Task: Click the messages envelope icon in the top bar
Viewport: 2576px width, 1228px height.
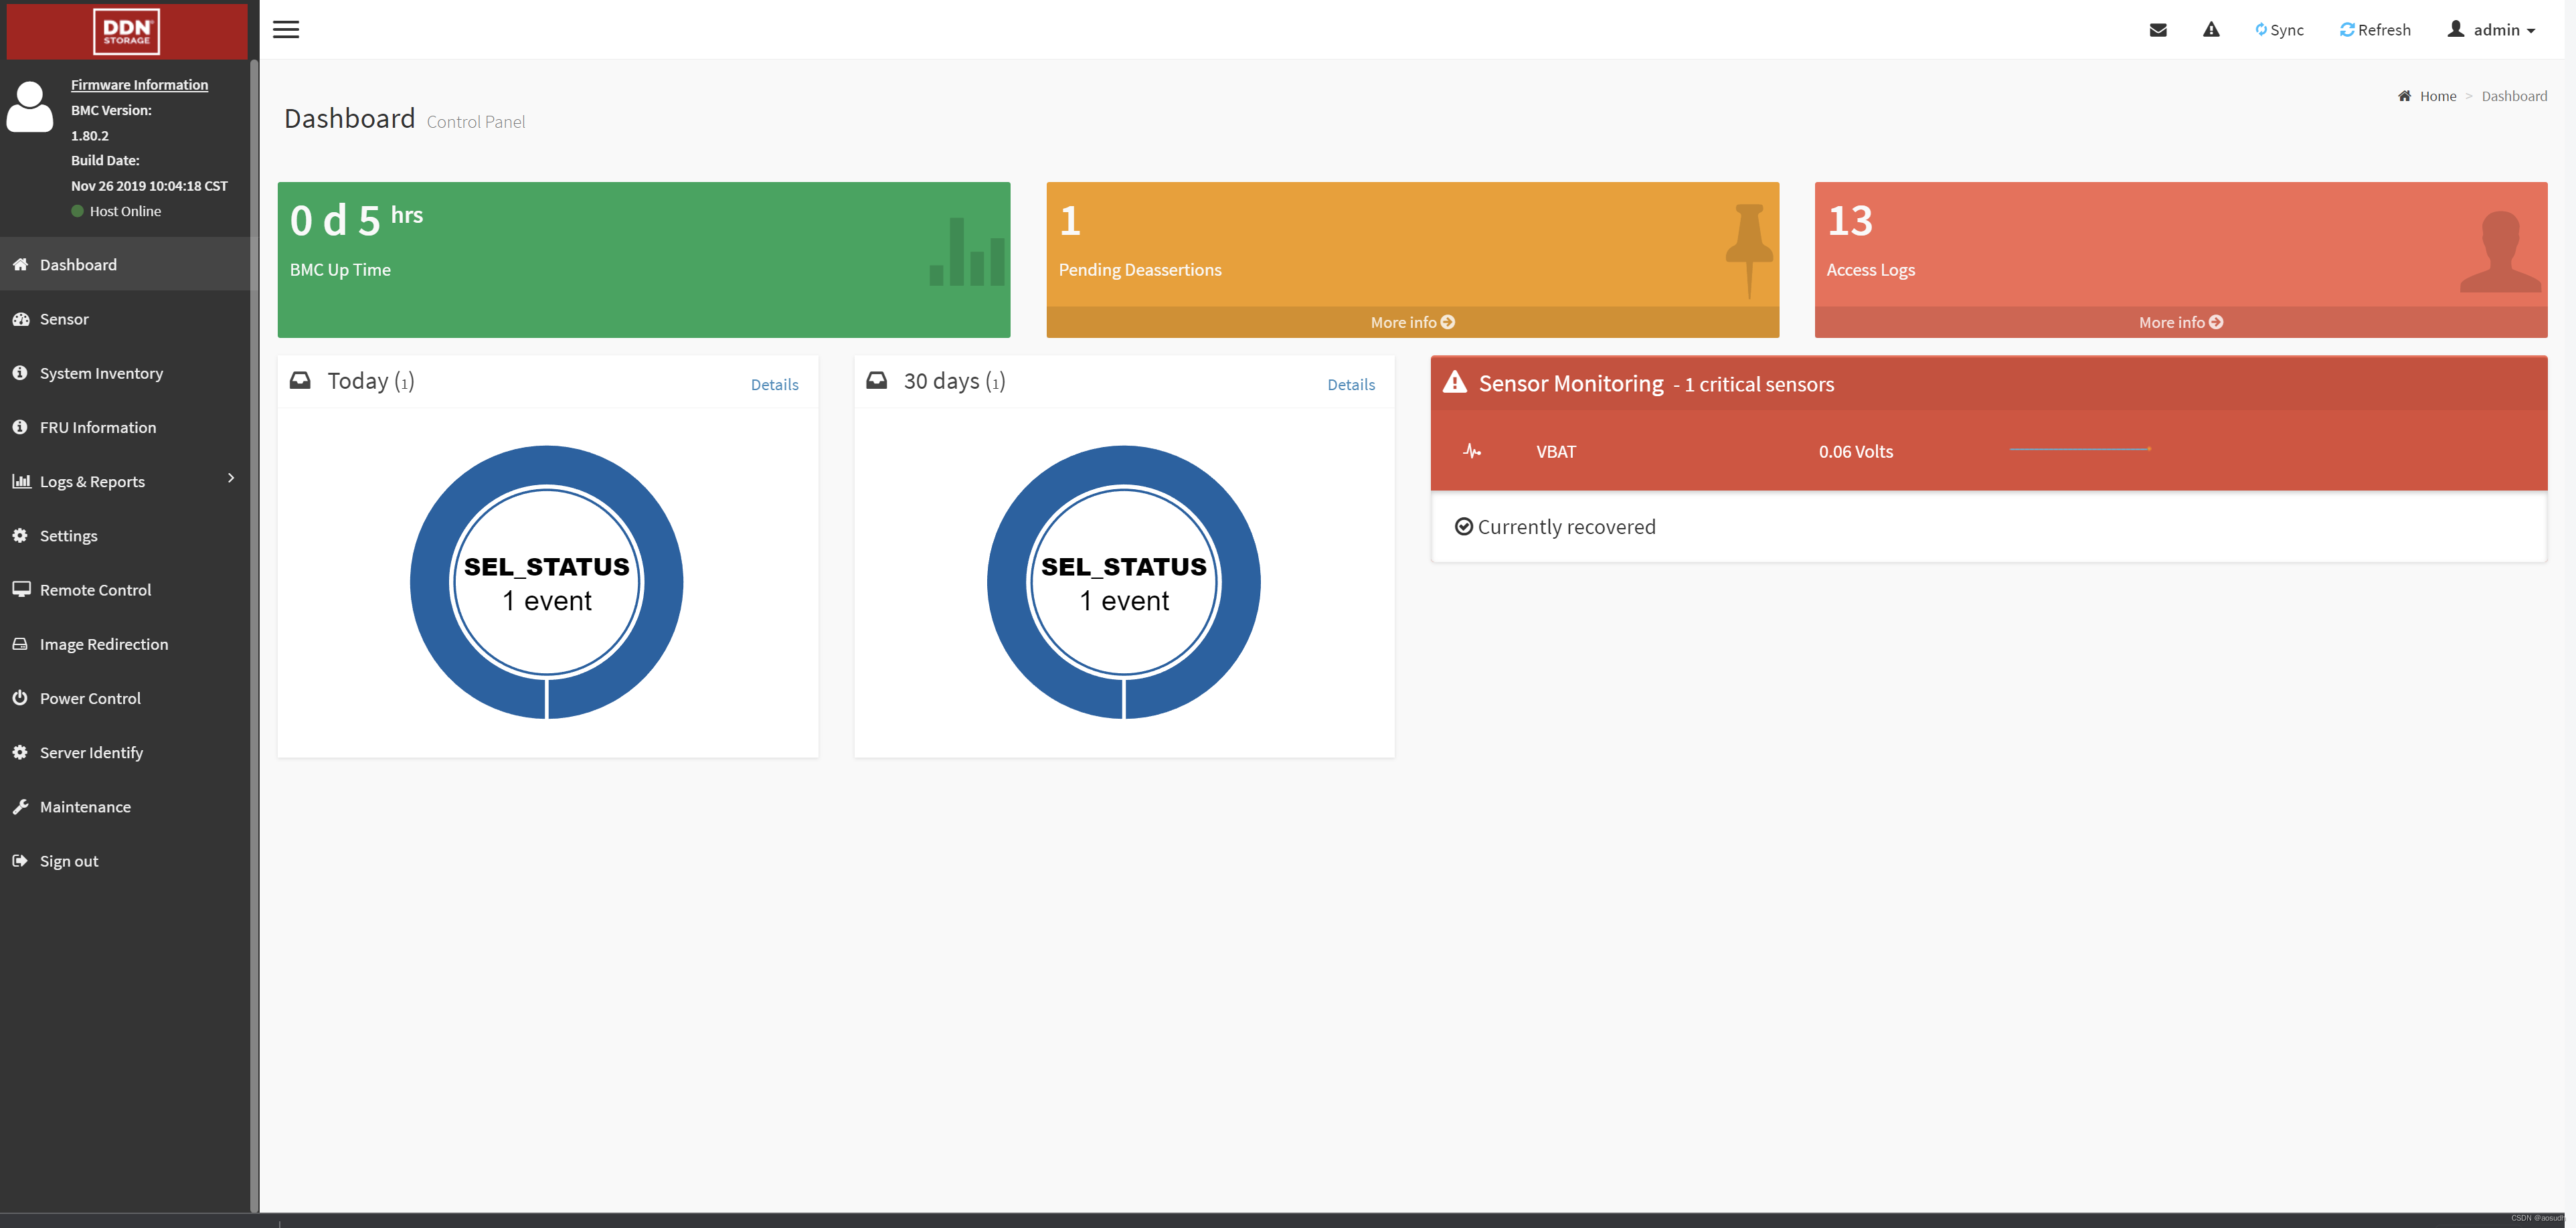Action: click(2158, 29)
